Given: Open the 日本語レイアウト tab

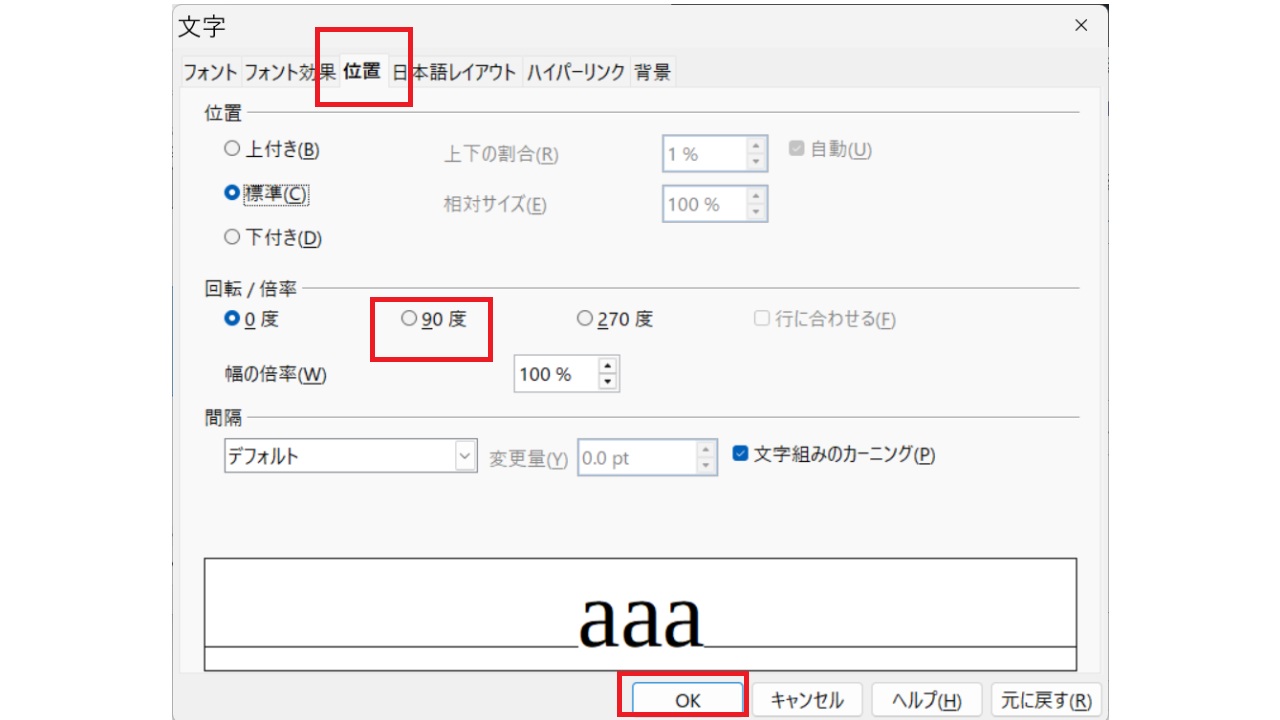Looking at the screenshot, I should point(459,71).
